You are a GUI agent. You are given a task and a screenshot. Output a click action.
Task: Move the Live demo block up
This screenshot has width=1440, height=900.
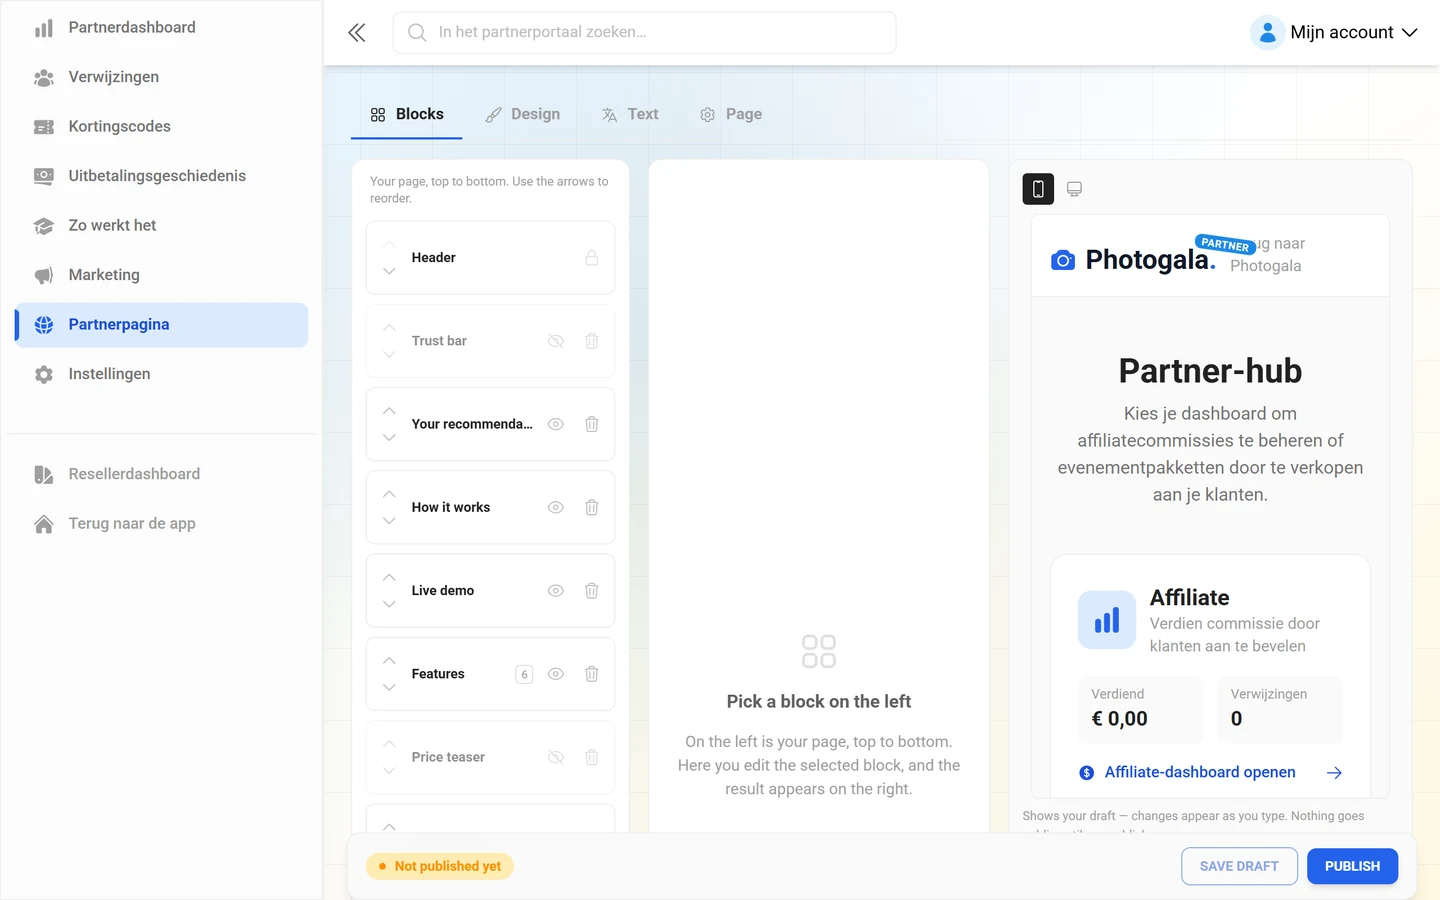tap(389, 578)
